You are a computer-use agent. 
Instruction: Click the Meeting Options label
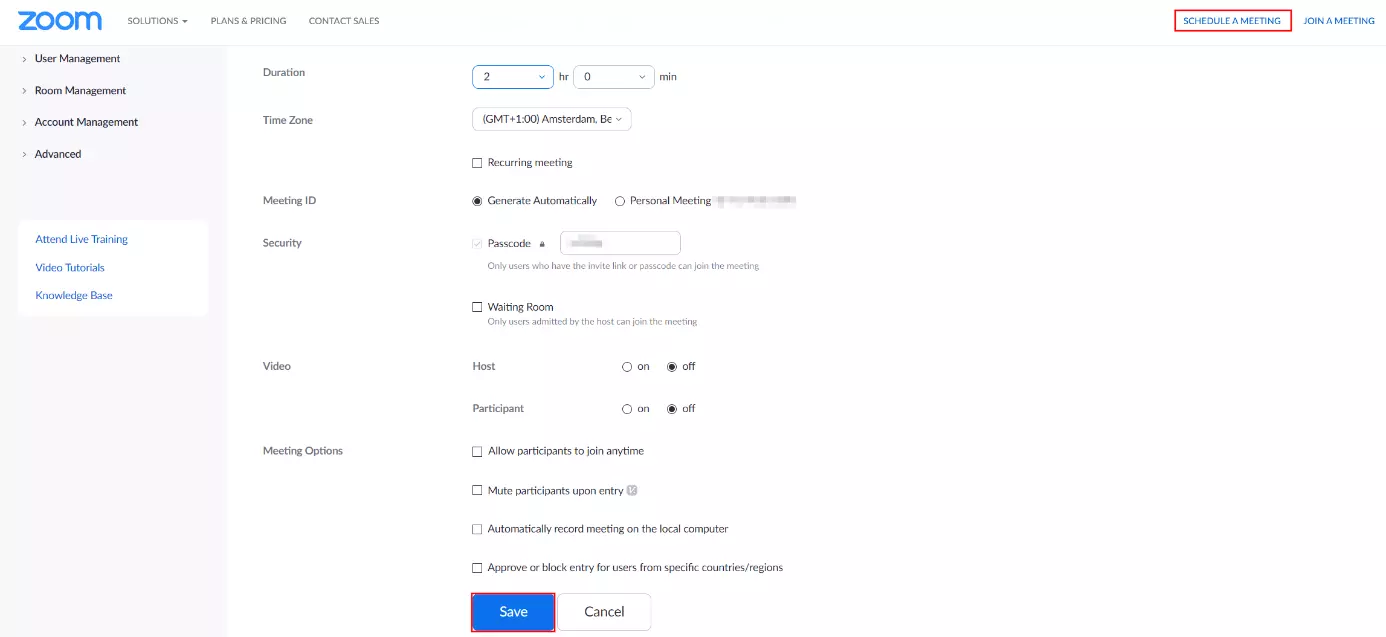[x=303, y=451]
